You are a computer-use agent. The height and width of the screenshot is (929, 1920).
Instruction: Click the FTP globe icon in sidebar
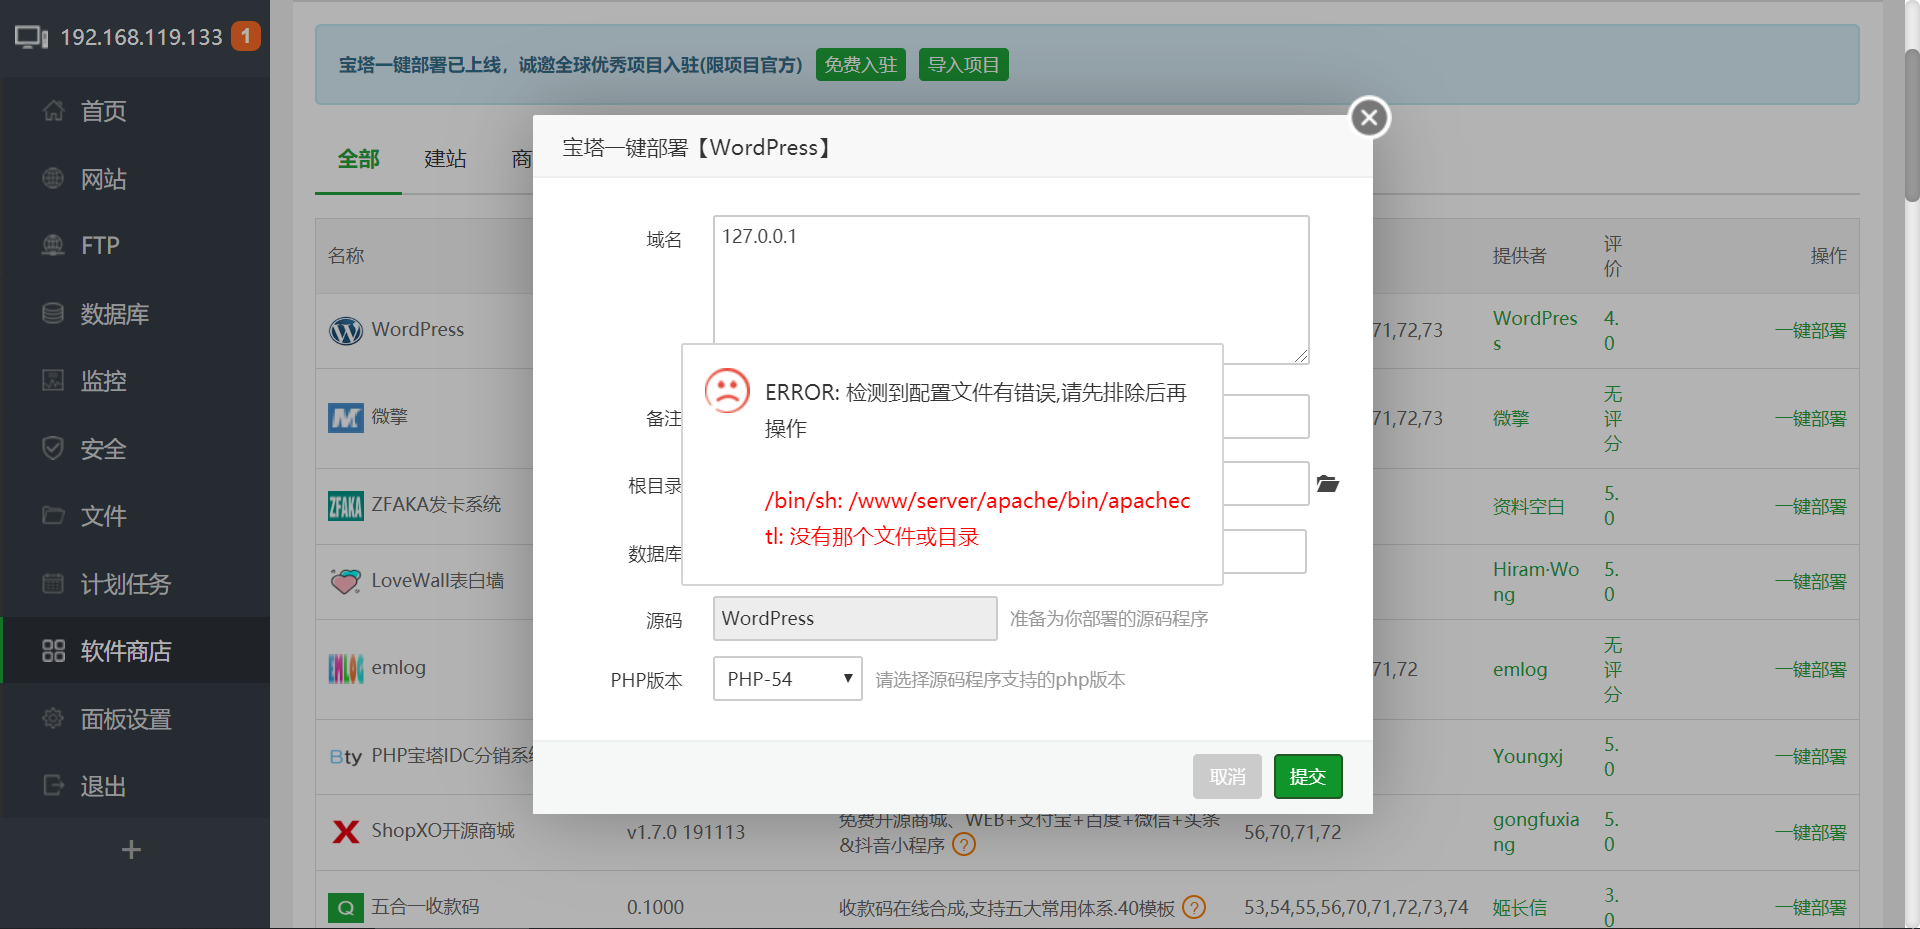(x=53, y=245)
